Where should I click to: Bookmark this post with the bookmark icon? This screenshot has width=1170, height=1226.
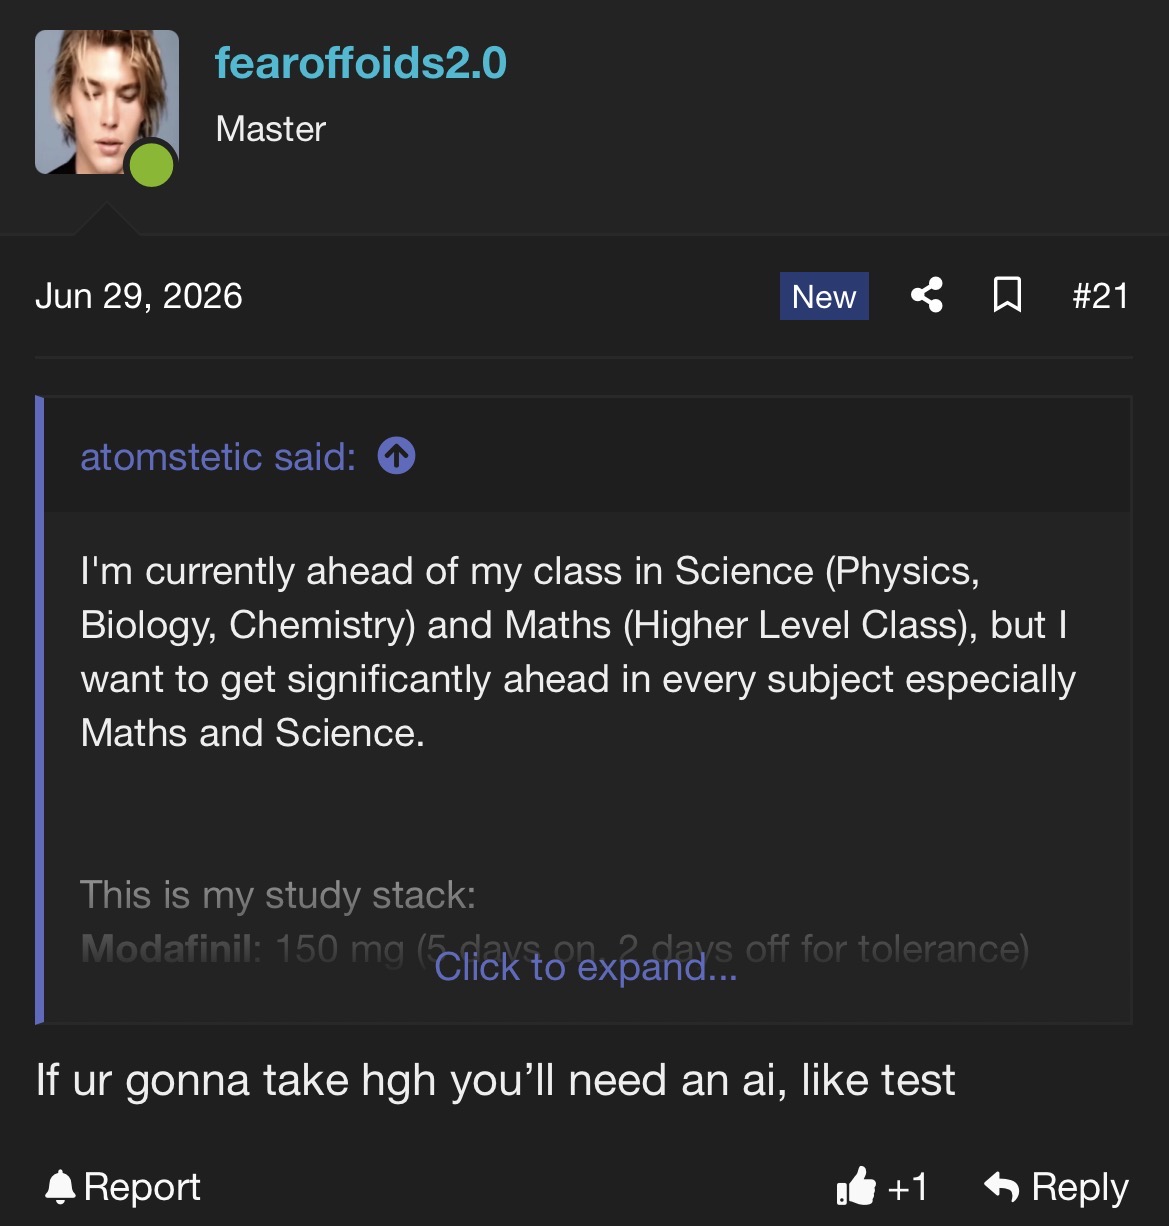(x=1007, y=295)
